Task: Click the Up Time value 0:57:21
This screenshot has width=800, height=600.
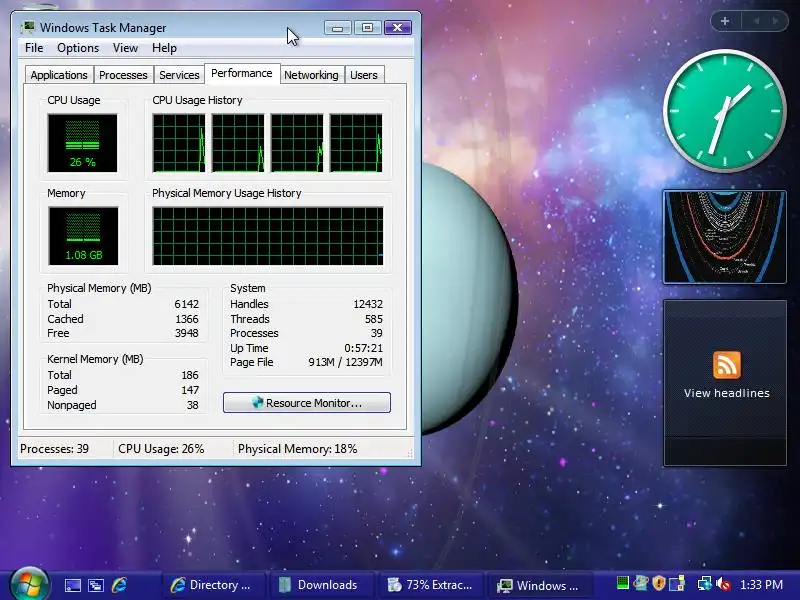Action: [363, 348]
